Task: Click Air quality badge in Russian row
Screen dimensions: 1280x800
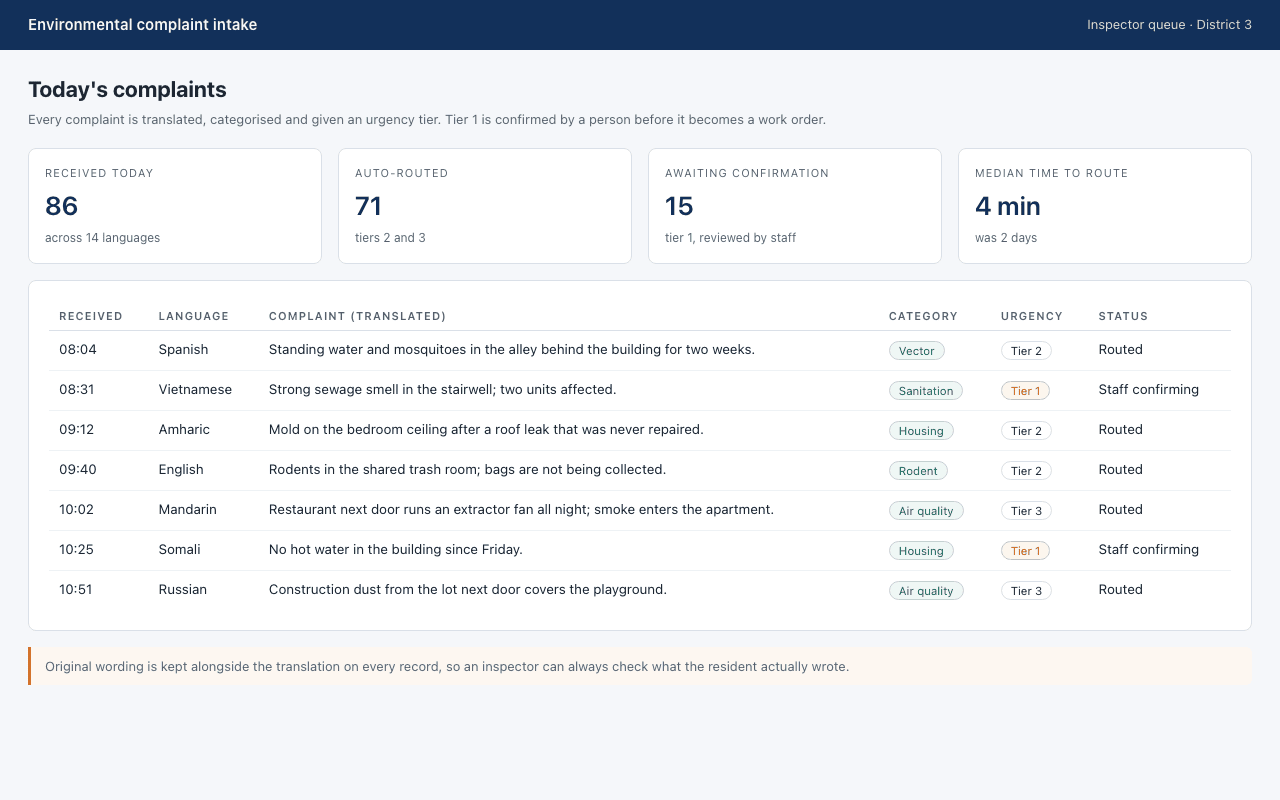Action: (x=926, y=591)
